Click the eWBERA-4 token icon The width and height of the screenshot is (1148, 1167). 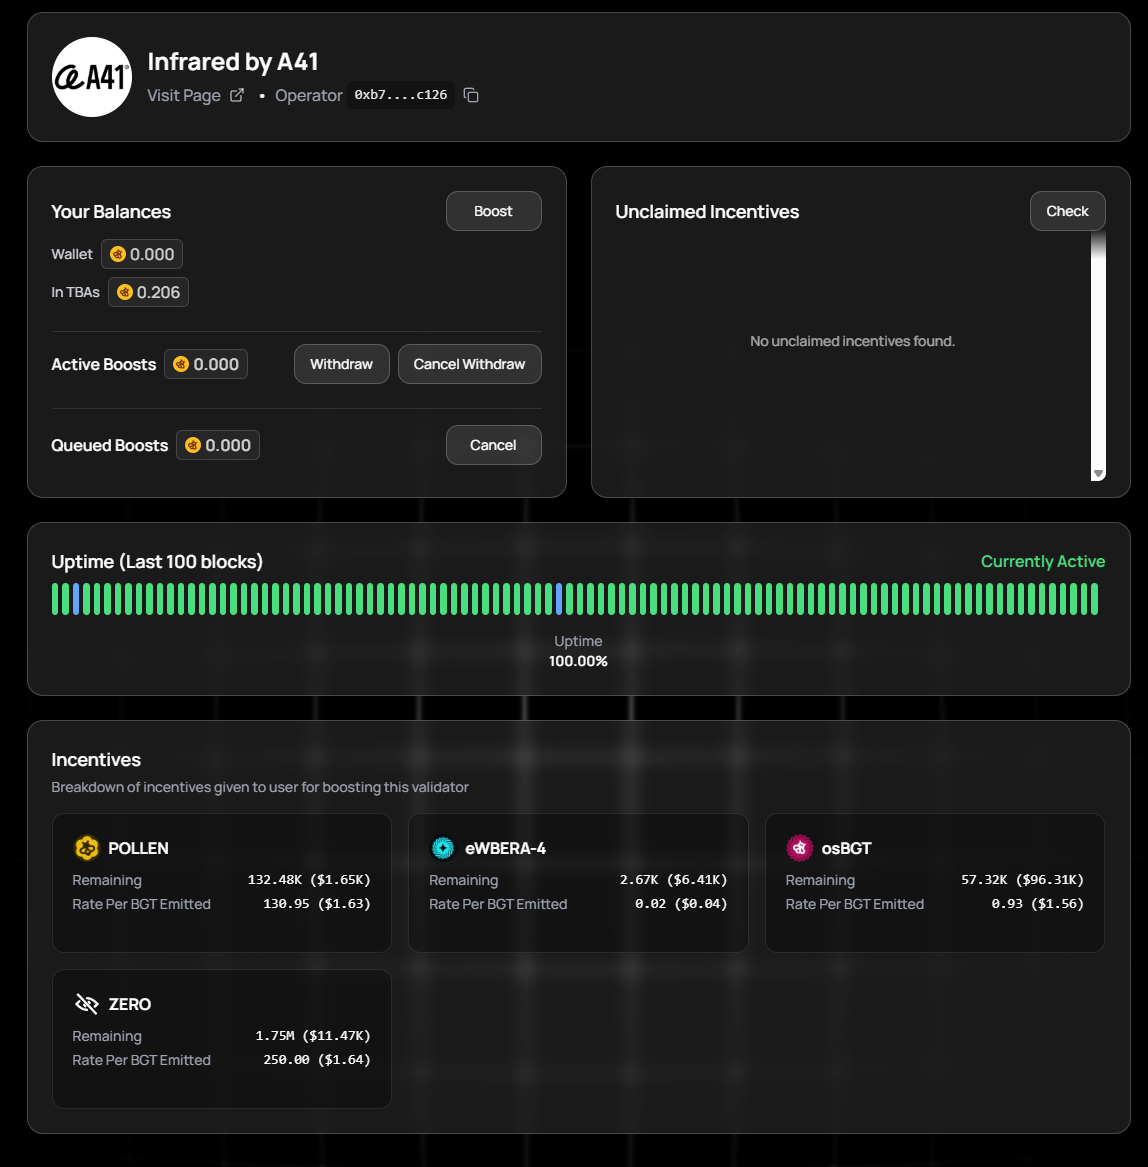[x=442, y=848]
